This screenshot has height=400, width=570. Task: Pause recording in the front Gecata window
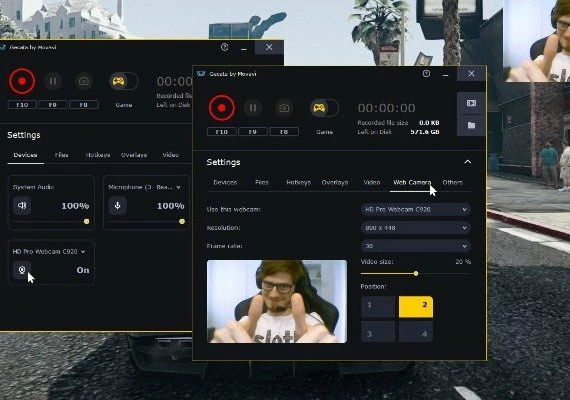click(x=253, y=108)
